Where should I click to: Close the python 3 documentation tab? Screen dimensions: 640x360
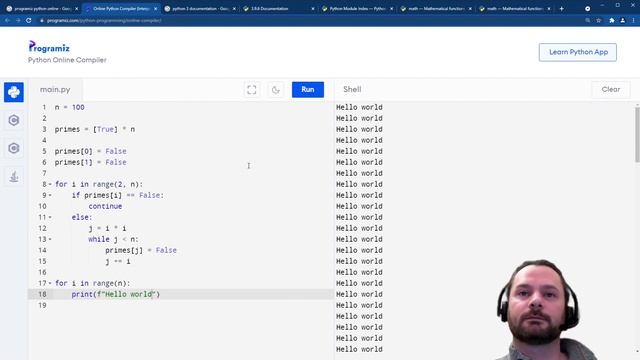[x=234, y=9]
